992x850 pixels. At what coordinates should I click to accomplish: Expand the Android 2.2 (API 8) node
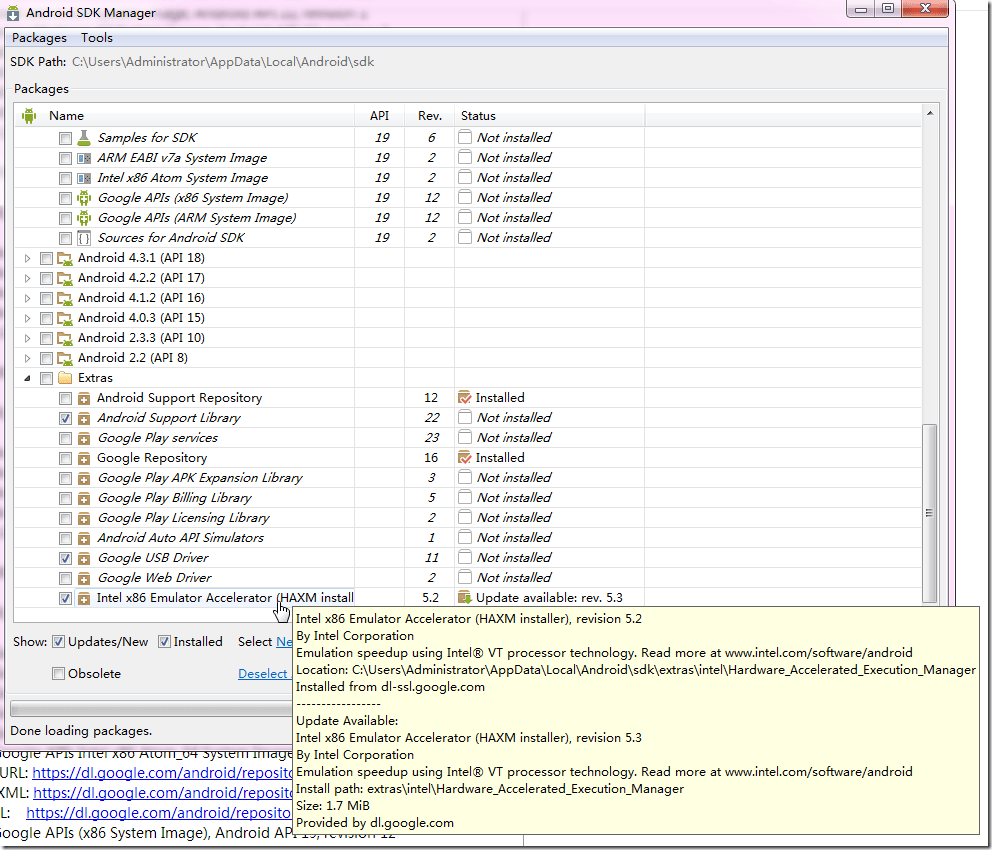point(27,358)
